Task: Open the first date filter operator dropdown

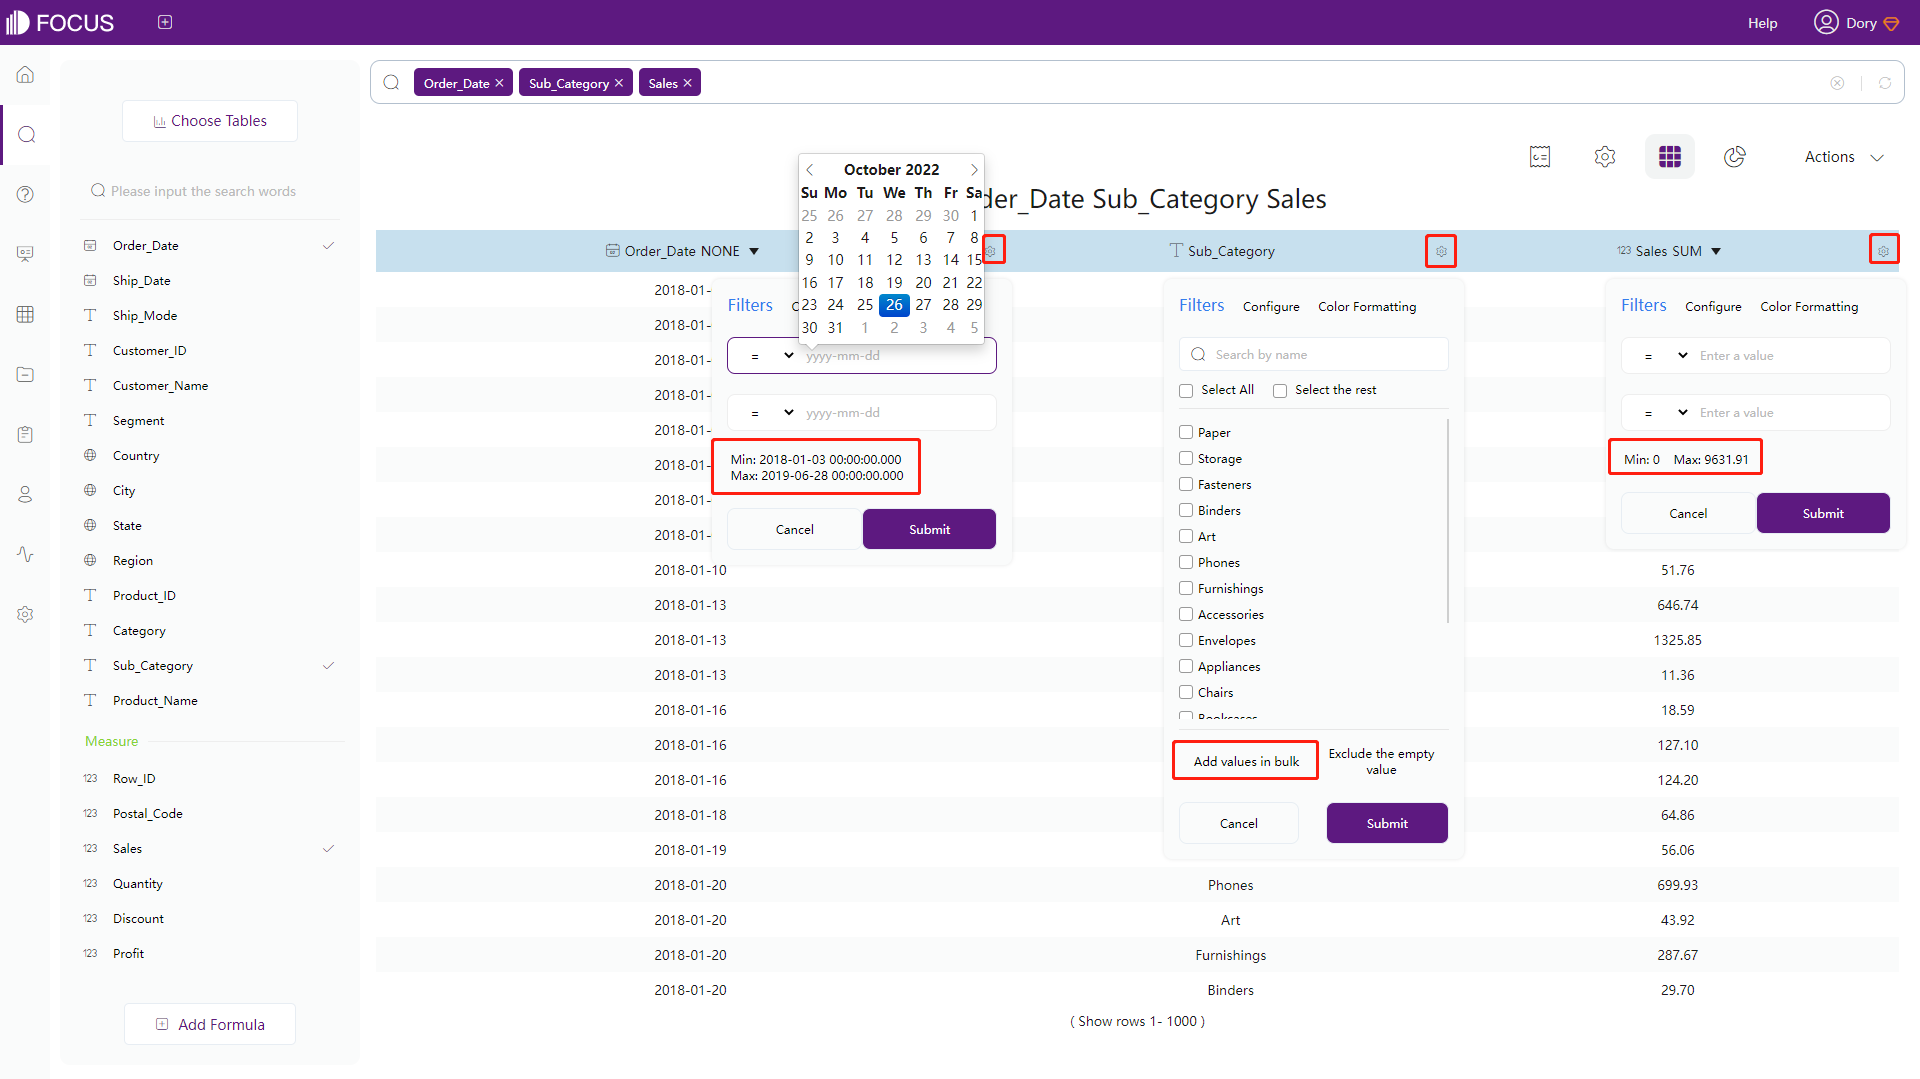Action: pos(770,356)
